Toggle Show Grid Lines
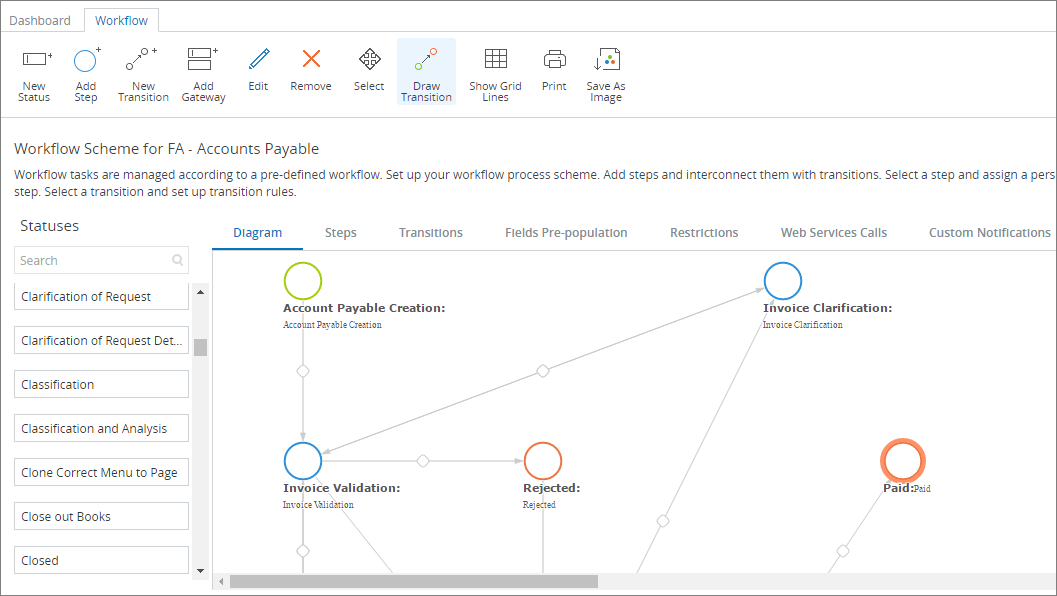Viewport: 1057px width, 596px height. coord(494,70)
